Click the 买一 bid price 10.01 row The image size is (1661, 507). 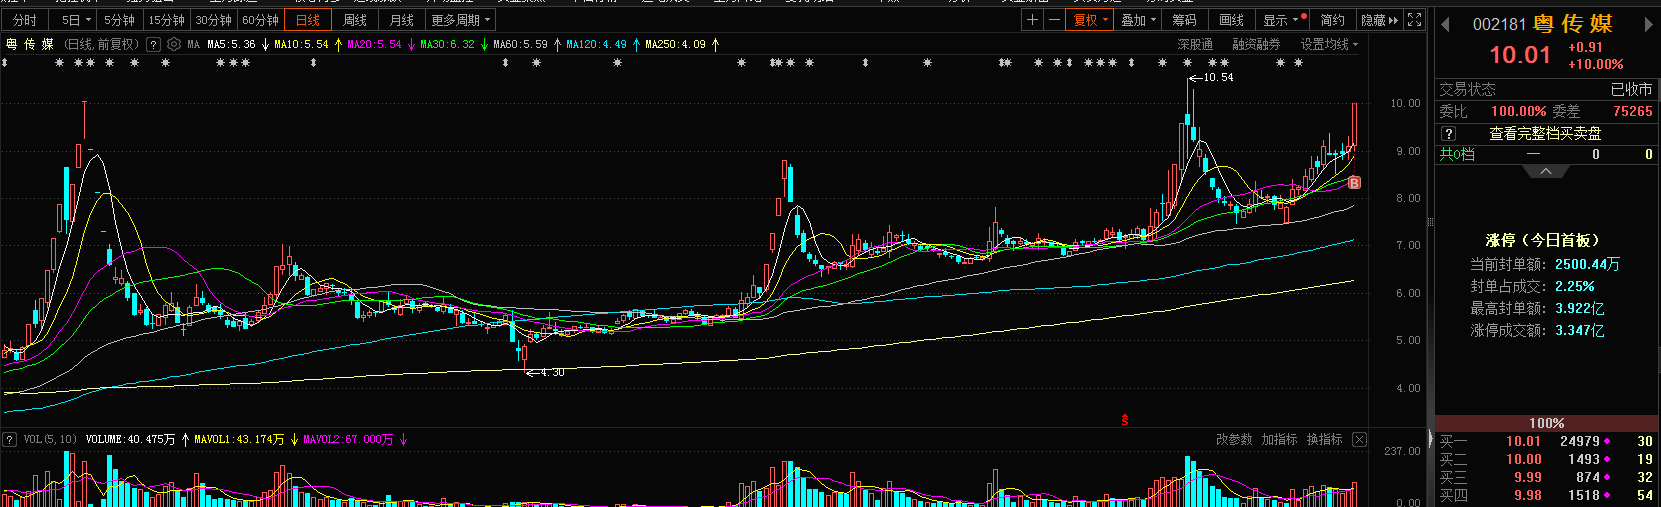[1546, 441]
